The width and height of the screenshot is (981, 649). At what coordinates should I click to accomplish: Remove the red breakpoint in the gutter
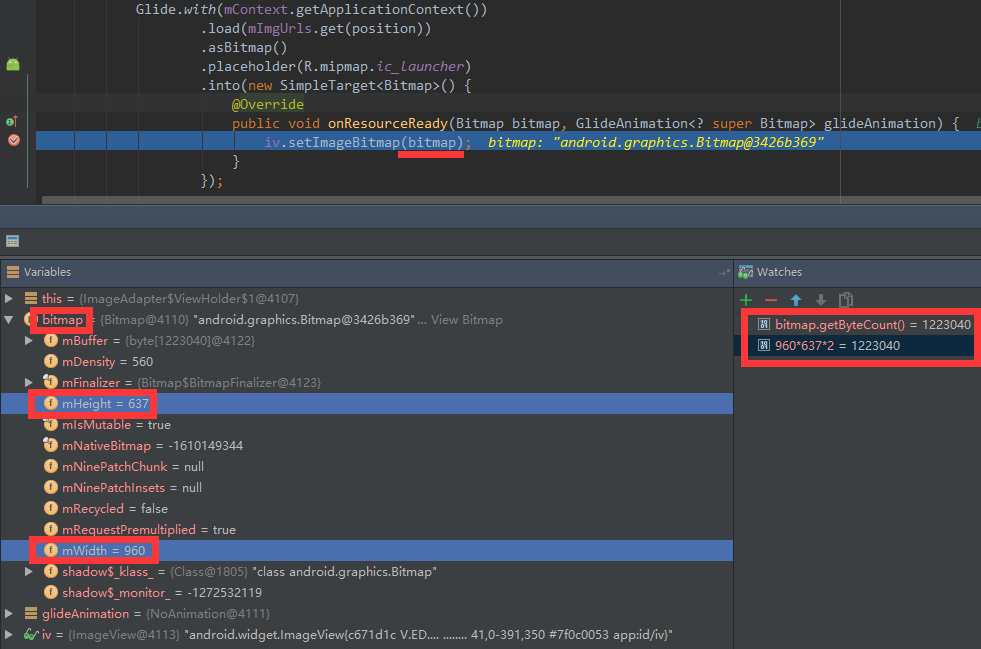14,140
